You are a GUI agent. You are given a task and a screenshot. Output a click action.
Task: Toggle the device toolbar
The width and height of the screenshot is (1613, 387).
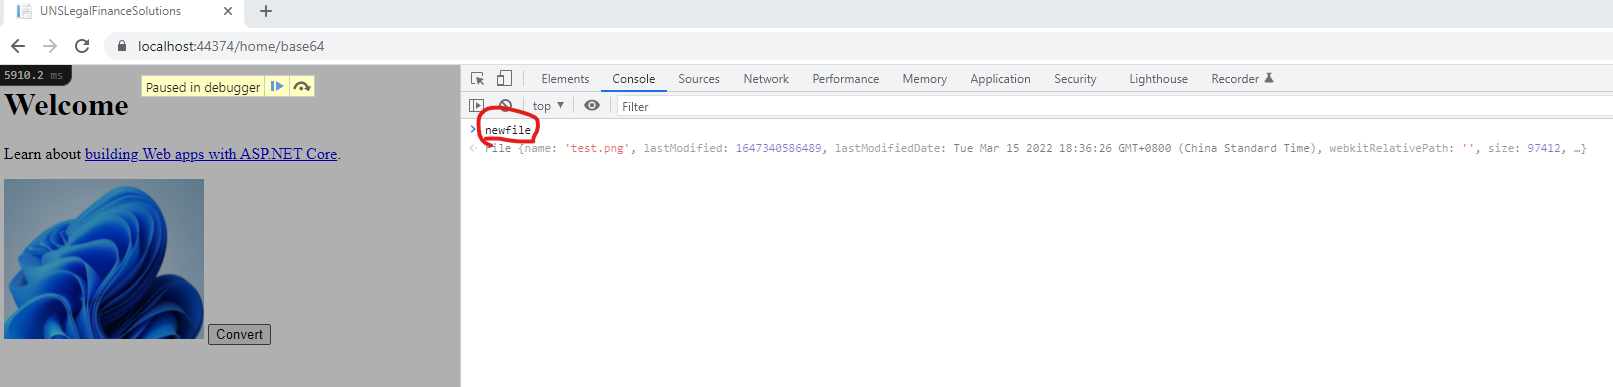click(x=504, y=78)
